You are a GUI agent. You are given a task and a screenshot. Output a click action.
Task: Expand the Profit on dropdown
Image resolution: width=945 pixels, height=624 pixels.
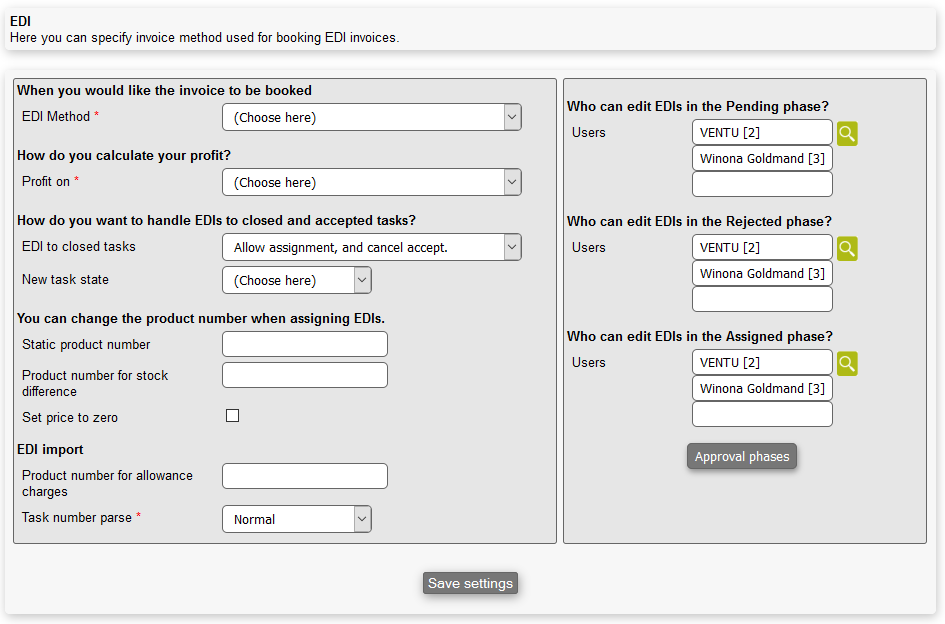[371, 182]
